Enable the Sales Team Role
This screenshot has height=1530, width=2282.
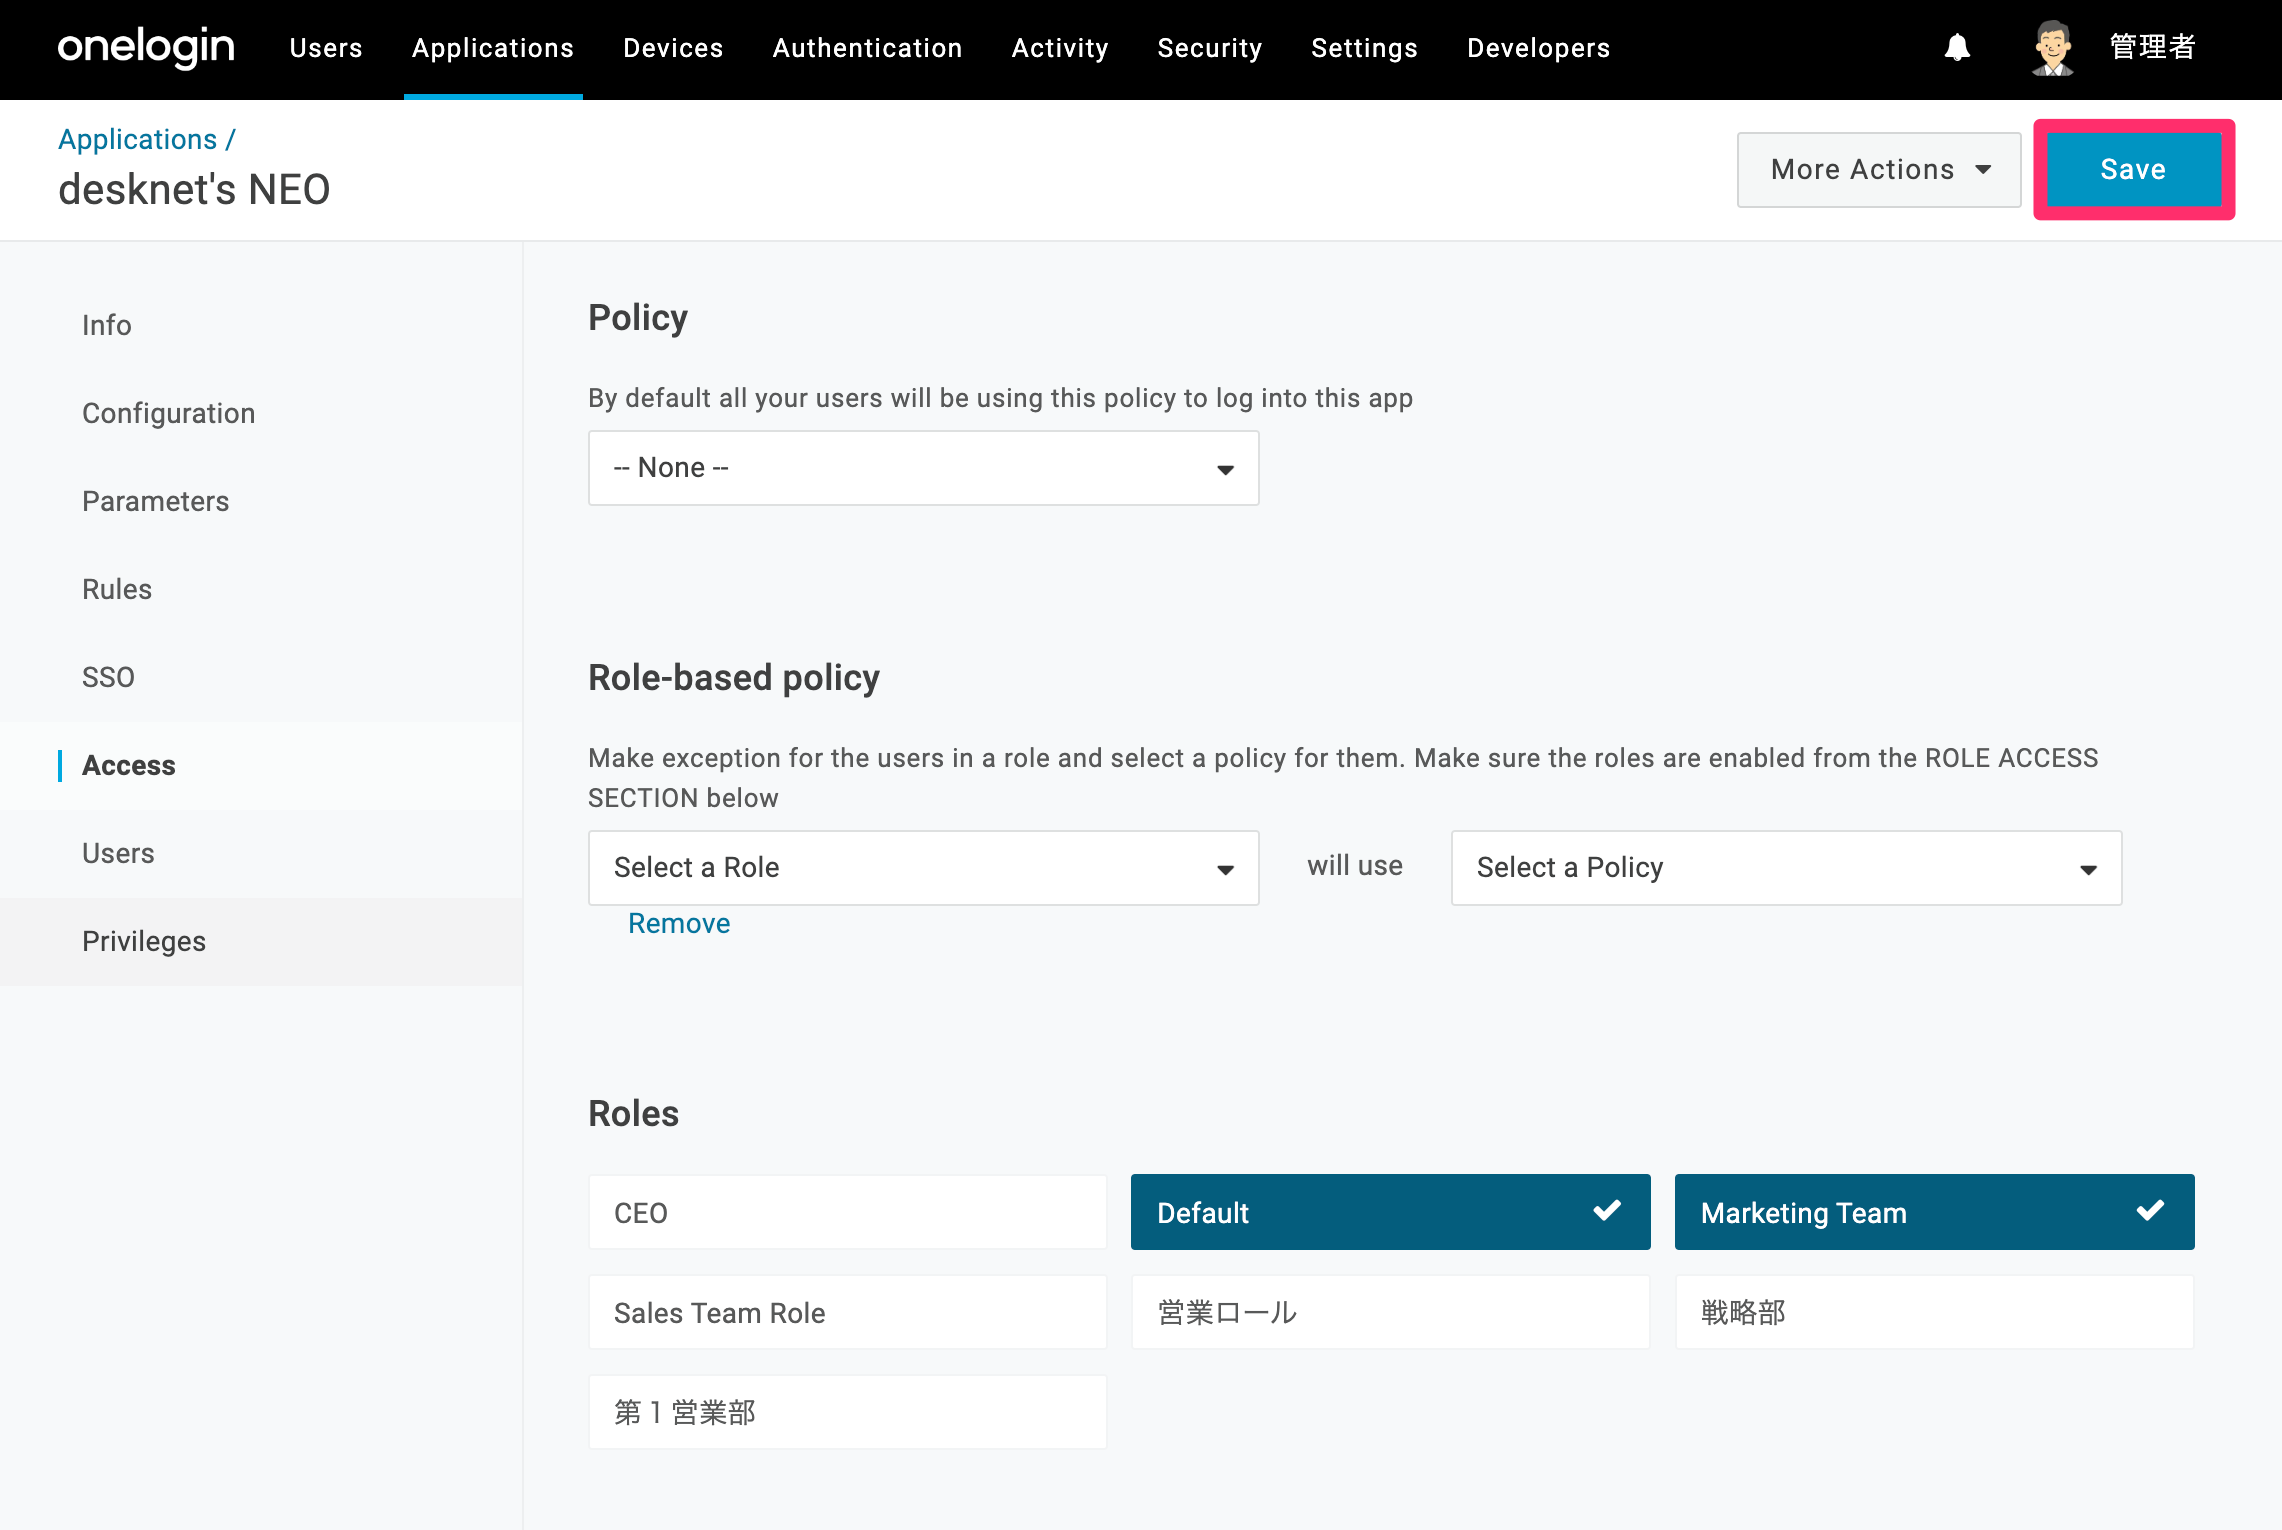click(x=848, y=1312)
